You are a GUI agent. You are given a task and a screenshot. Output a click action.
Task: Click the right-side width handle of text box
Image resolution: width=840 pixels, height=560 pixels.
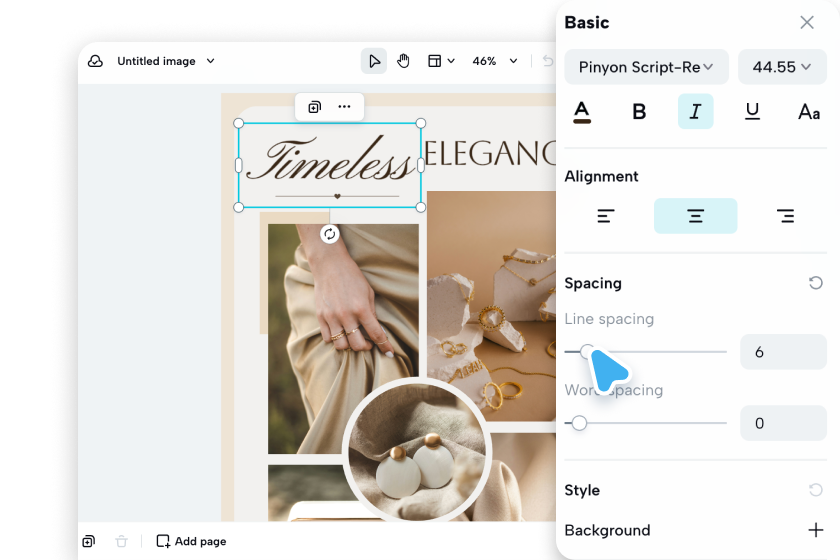421,165
